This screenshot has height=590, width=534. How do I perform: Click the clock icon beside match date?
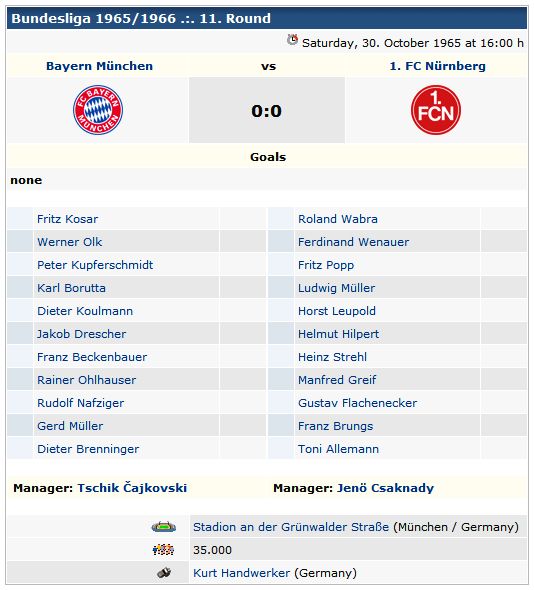(x=292, y=40)
